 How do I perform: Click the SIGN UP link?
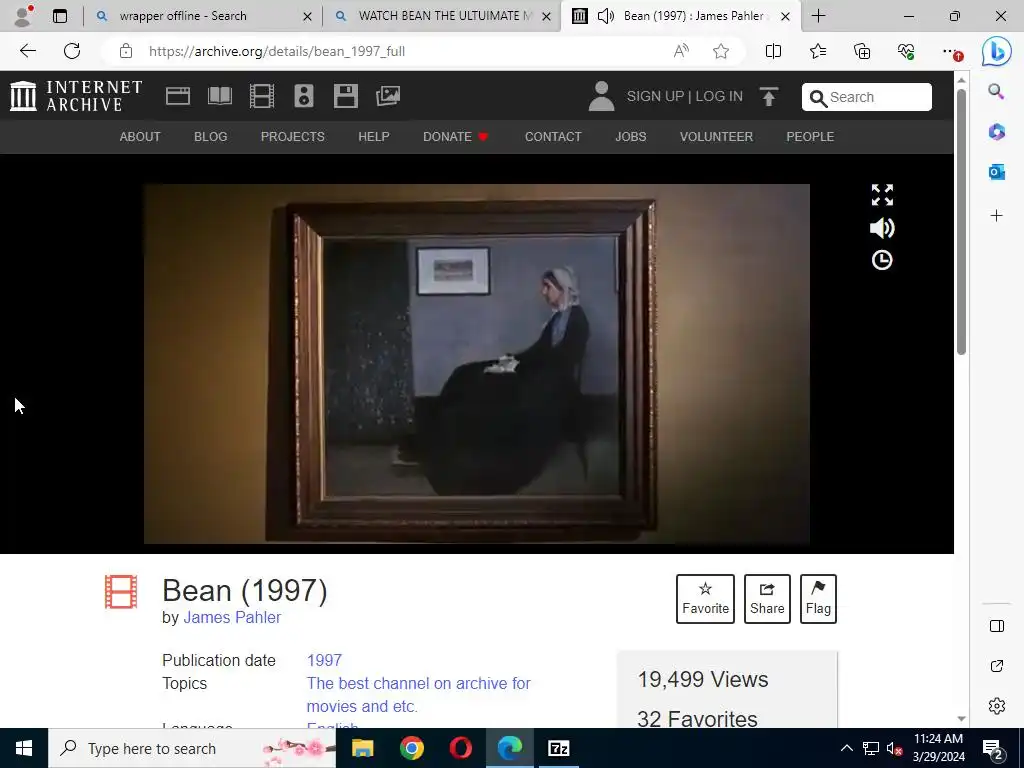[655, 97]
